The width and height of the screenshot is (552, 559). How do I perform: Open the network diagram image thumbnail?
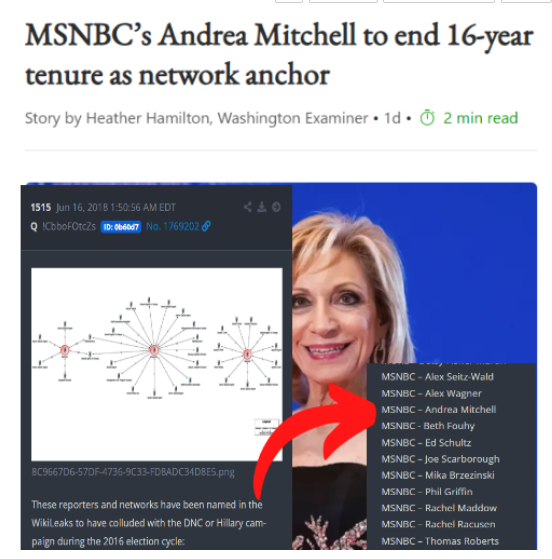click(x=157, y=364)
